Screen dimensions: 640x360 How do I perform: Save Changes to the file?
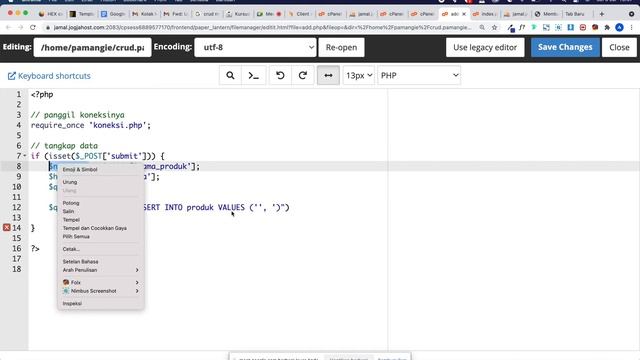coord(565,47)
